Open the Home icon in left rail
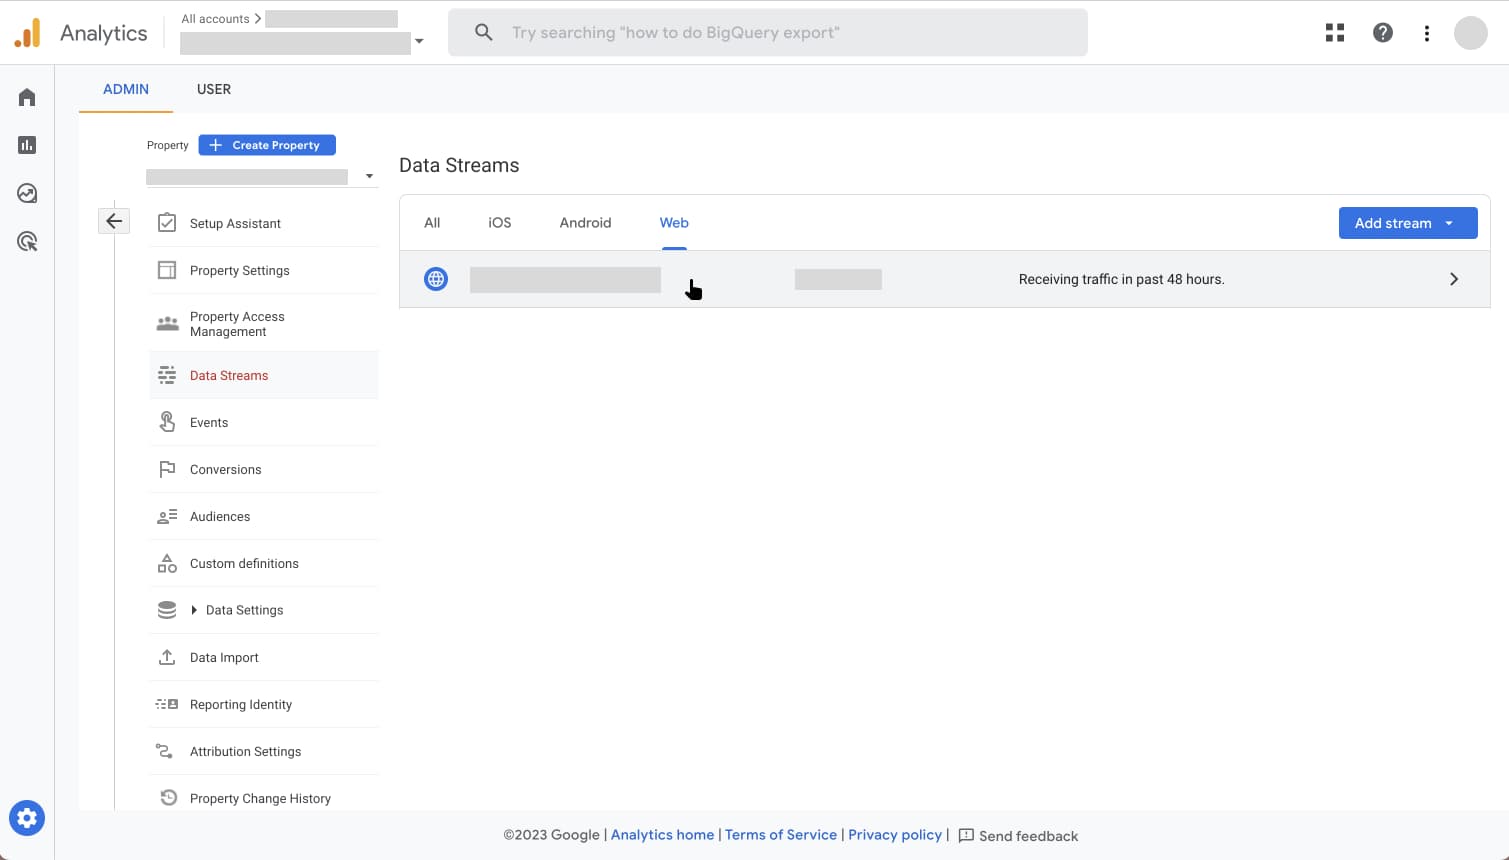Image resolution: width=1509 pixels, height=860 pixels. [27, 97]
